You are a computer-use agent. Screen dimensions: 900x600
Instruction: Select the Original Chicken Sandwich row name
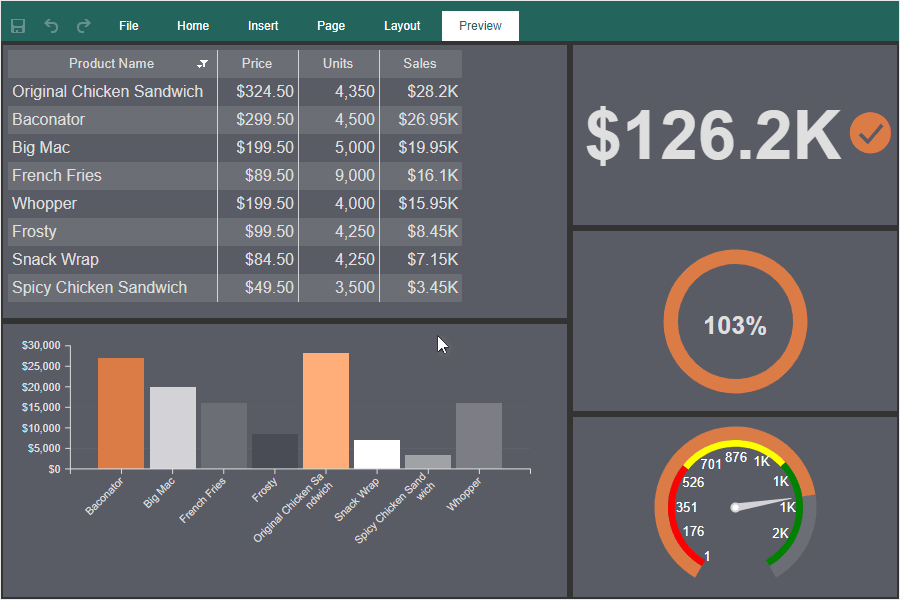pos(108,91)
